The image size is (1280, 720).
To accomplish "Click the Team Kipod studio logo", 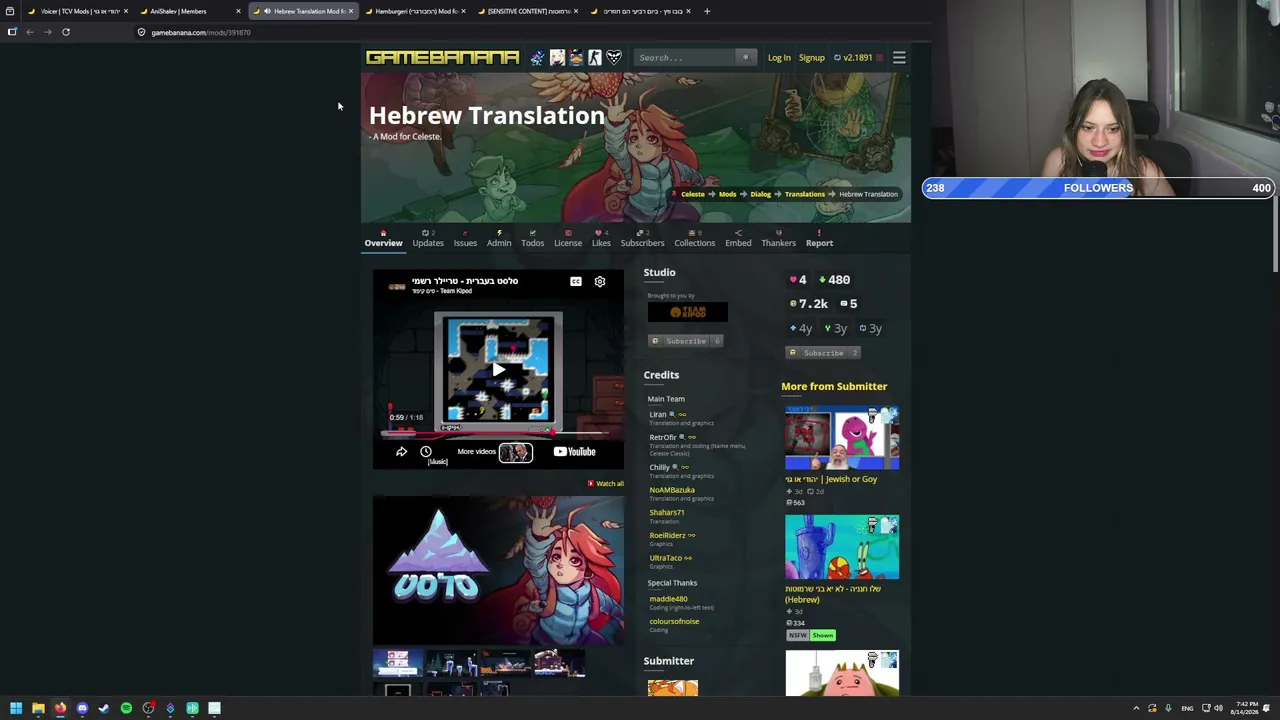I will pos(688,312).
